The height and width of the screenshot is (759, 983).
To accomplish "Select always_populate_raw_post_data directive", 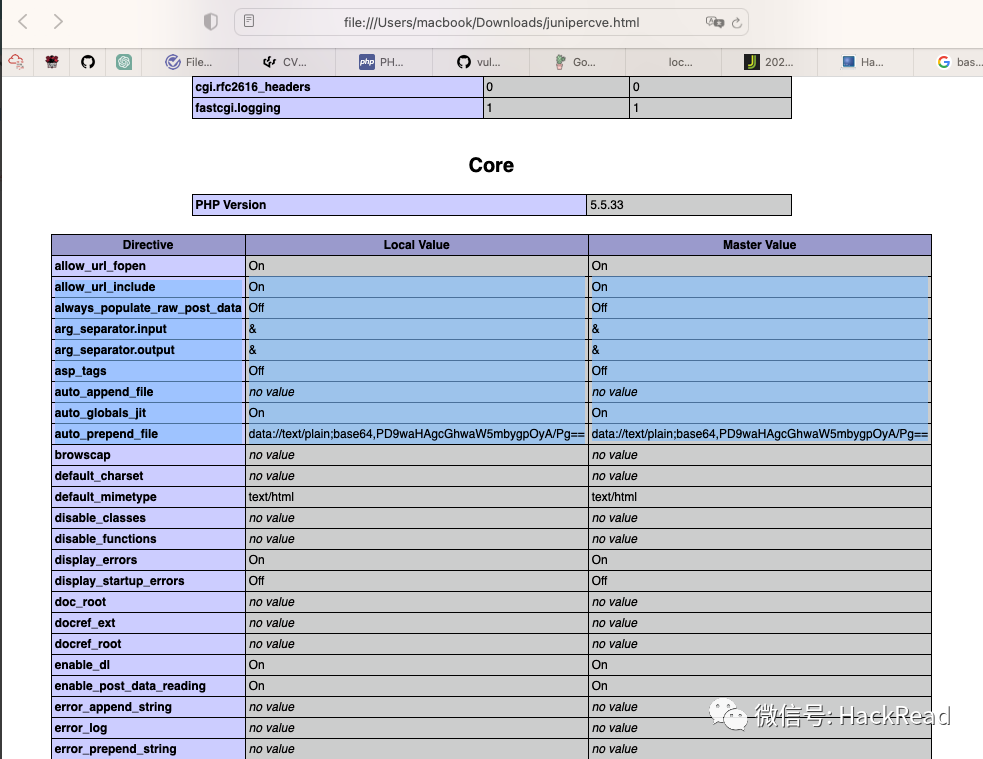I will click(148, 308).
